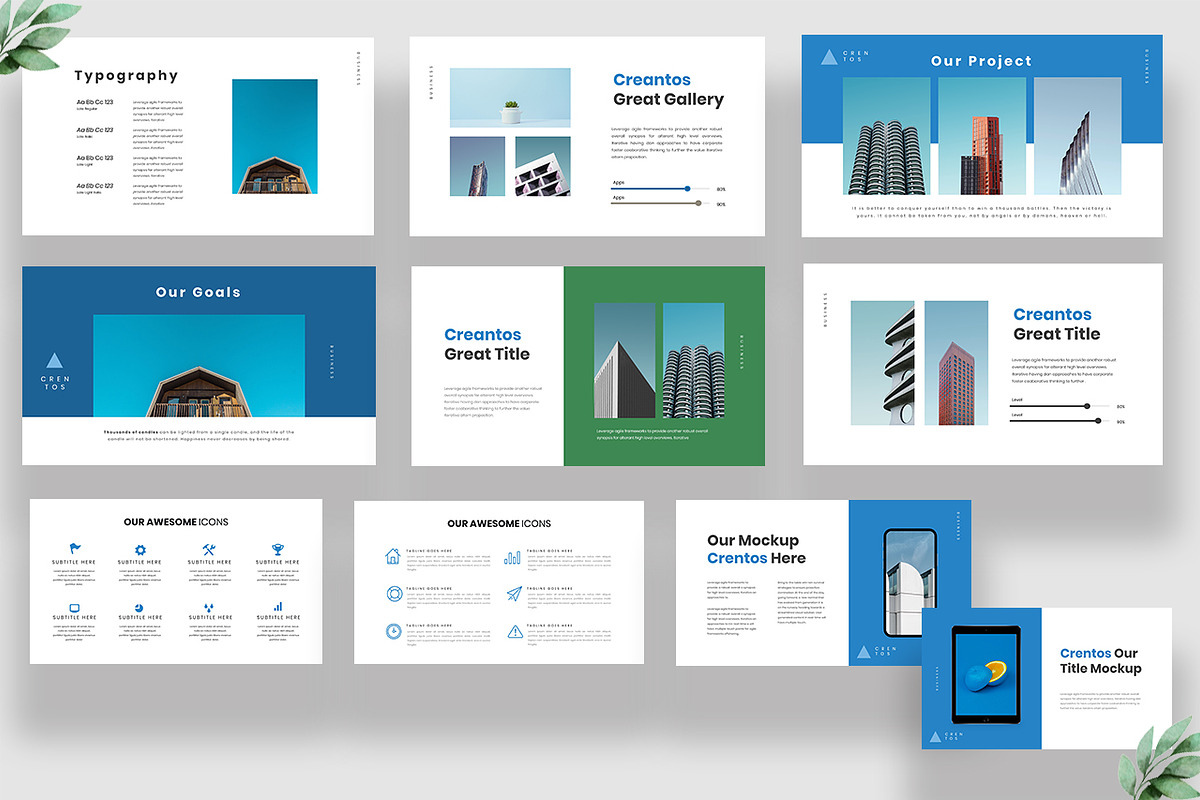
Task: Click the vertical 'Business' label on Typography slide
Action: pyautogui.click(x=357, y=68)
